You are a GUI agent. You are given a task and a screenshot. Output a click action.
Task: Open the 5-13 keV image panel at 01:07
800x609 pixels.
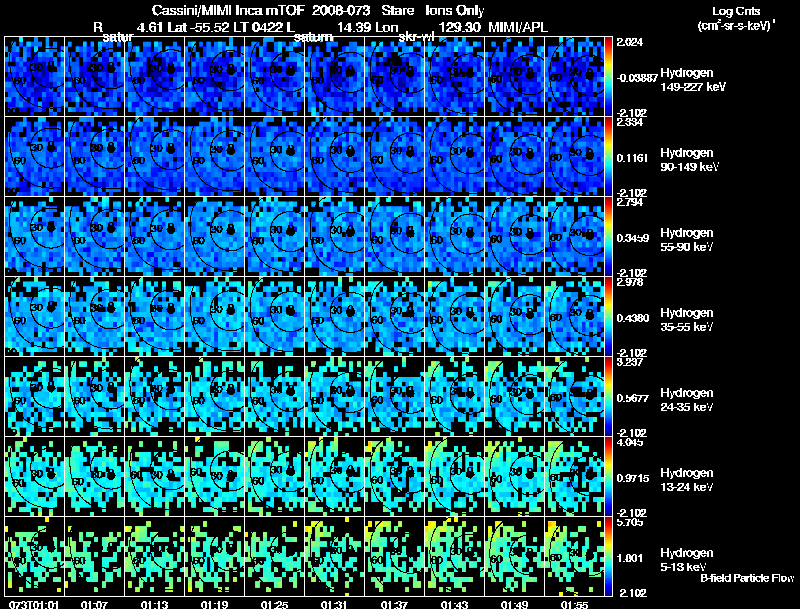click(94, 556)
